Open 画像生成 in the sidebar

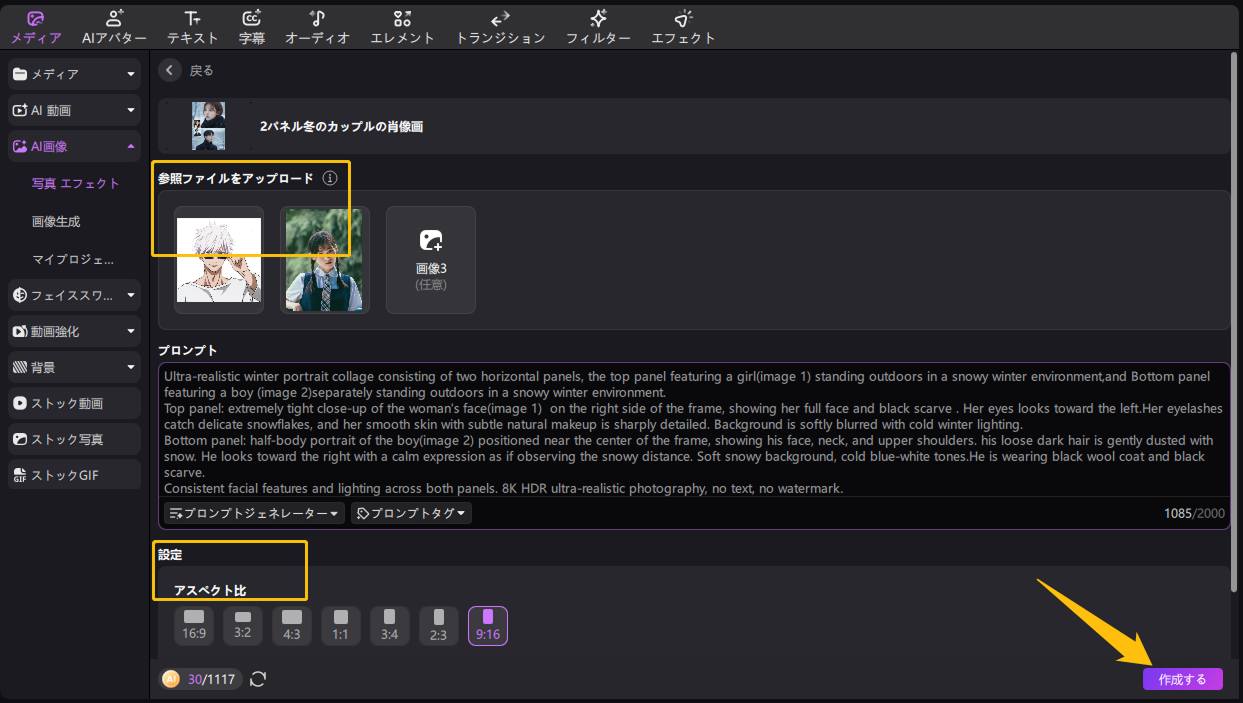(x=56, y=221)
